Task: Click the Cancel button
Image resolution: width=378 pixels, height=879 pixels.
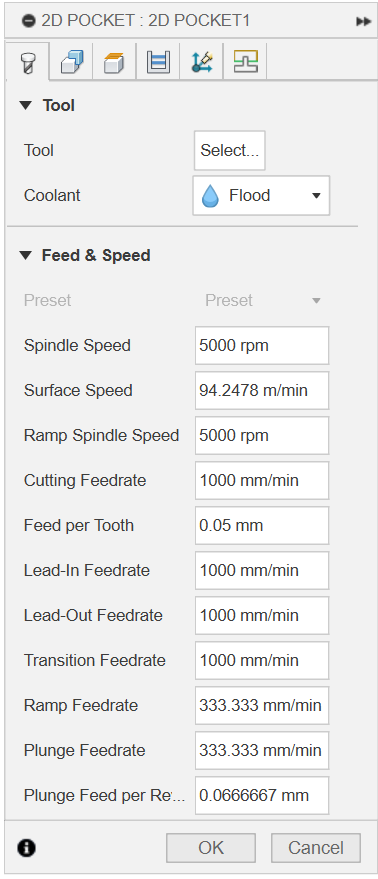Action: click(x=316, y=848)
